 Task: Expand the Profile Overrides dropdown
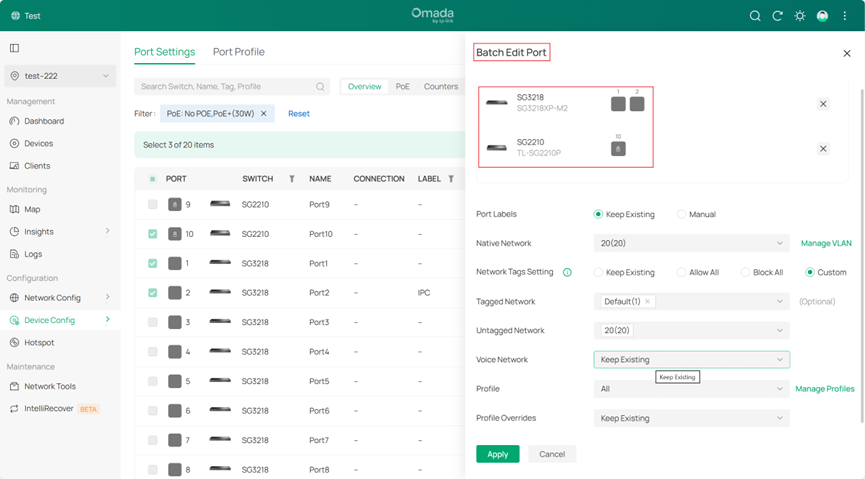click(691, 418)
